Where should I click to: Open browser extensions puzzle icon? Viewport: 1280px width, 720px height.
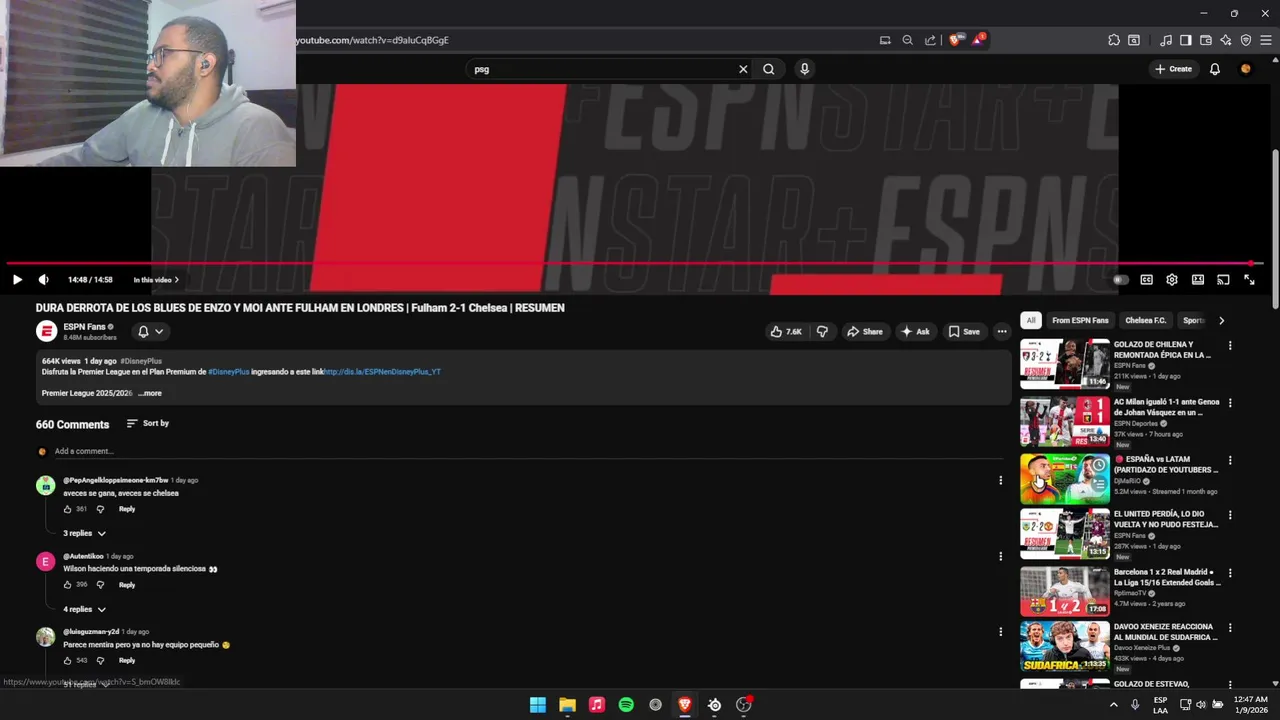point(1114,40)
